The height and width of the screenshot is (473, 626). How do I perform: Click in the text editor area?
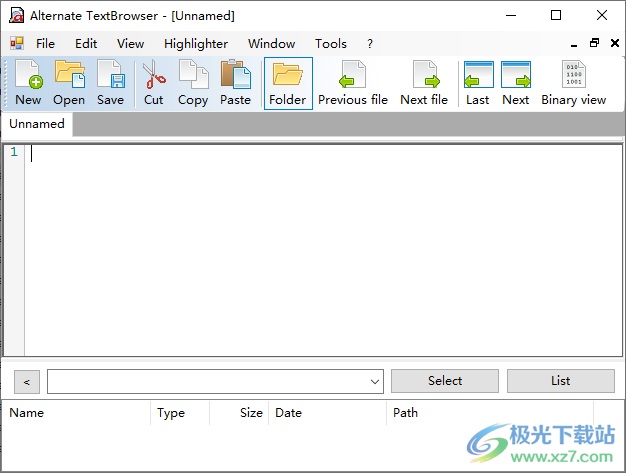323,251
